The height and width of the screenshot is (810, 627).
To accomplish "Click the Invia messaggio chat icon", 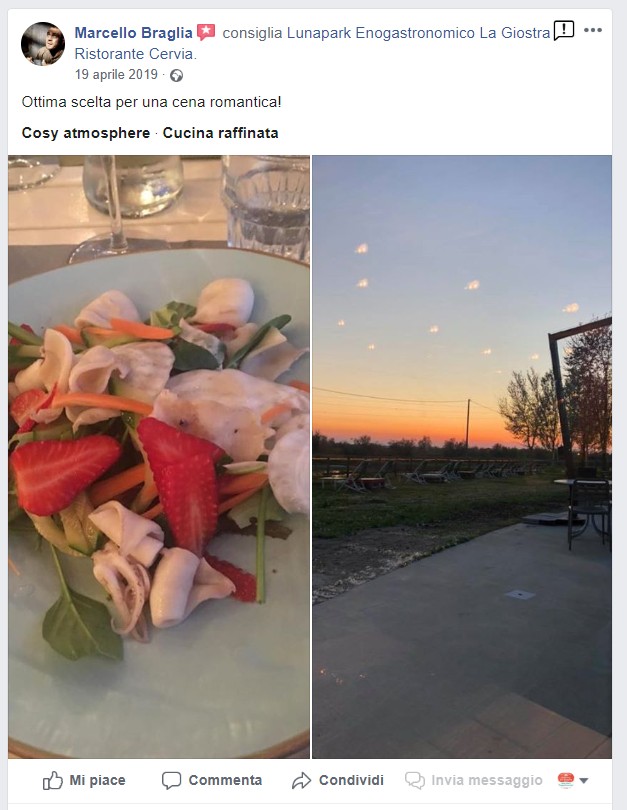I will tap(415, 781).
